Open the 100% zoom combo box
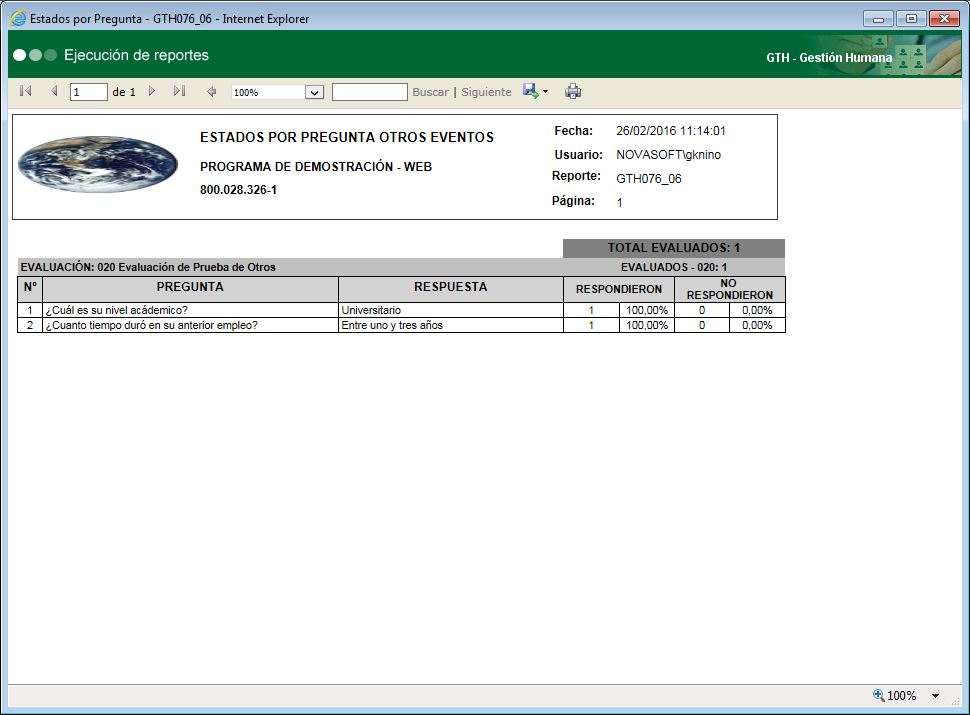This screenshot has height=715, width=970. 277,92
